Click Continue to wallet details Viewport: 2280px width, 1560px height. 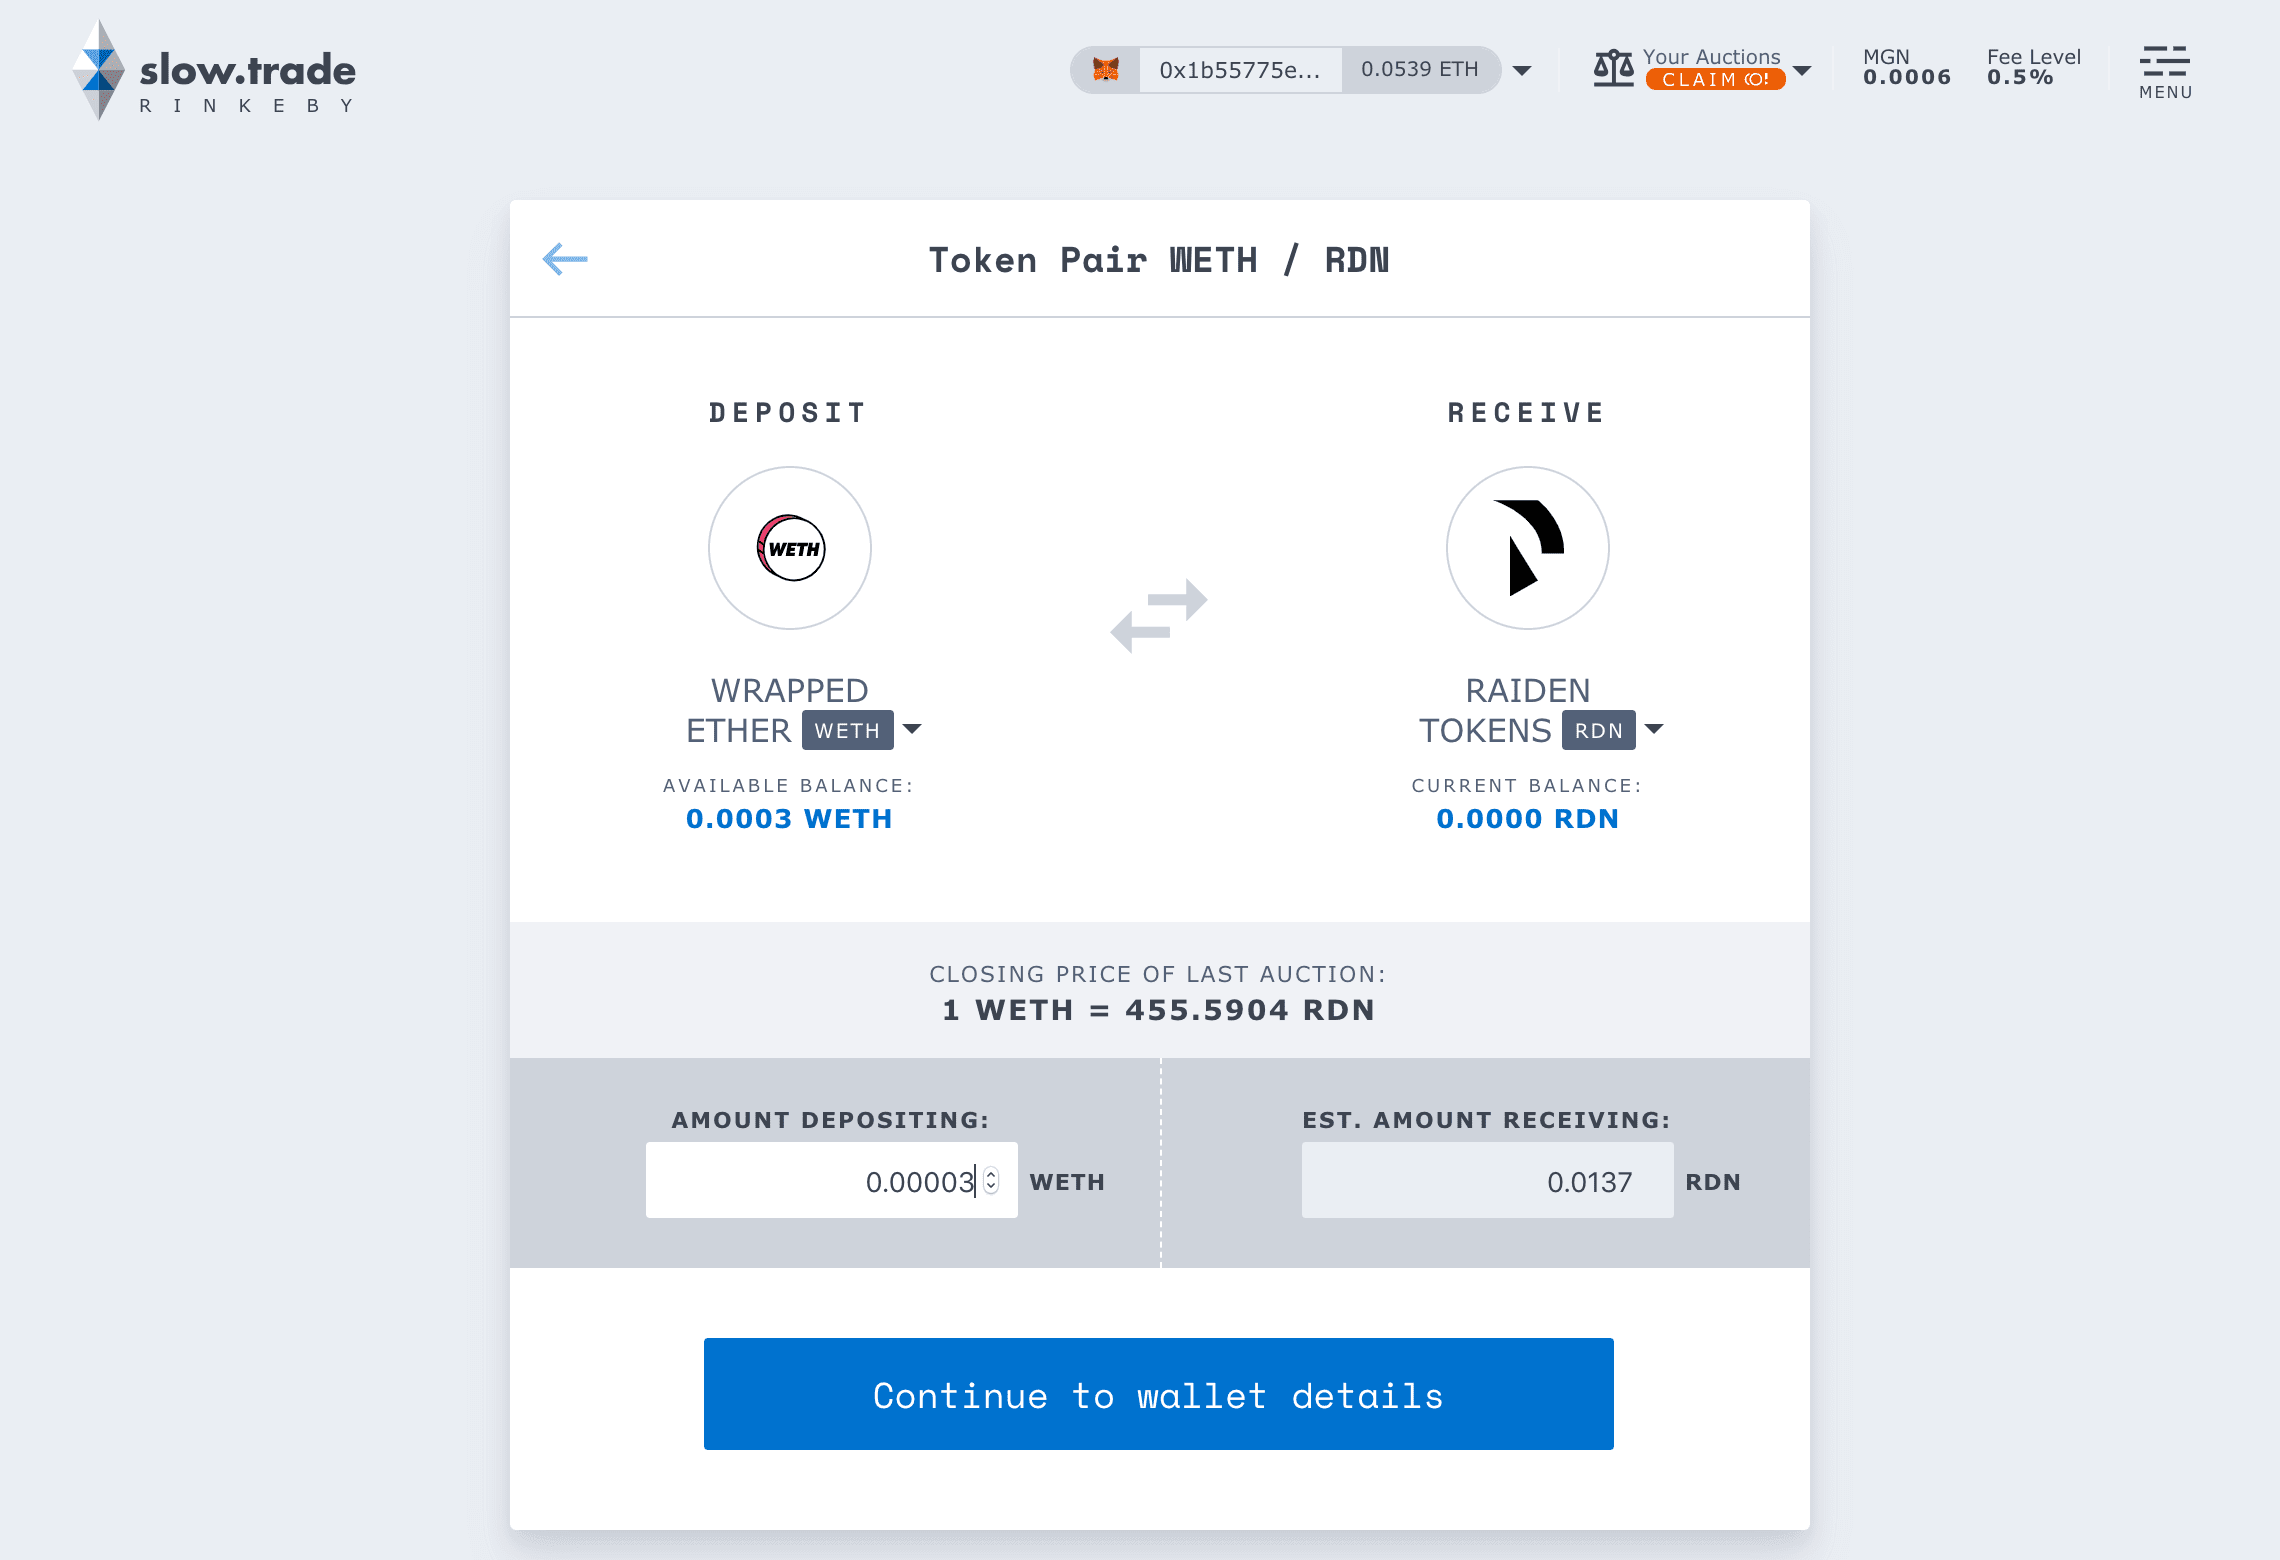1158,1394
